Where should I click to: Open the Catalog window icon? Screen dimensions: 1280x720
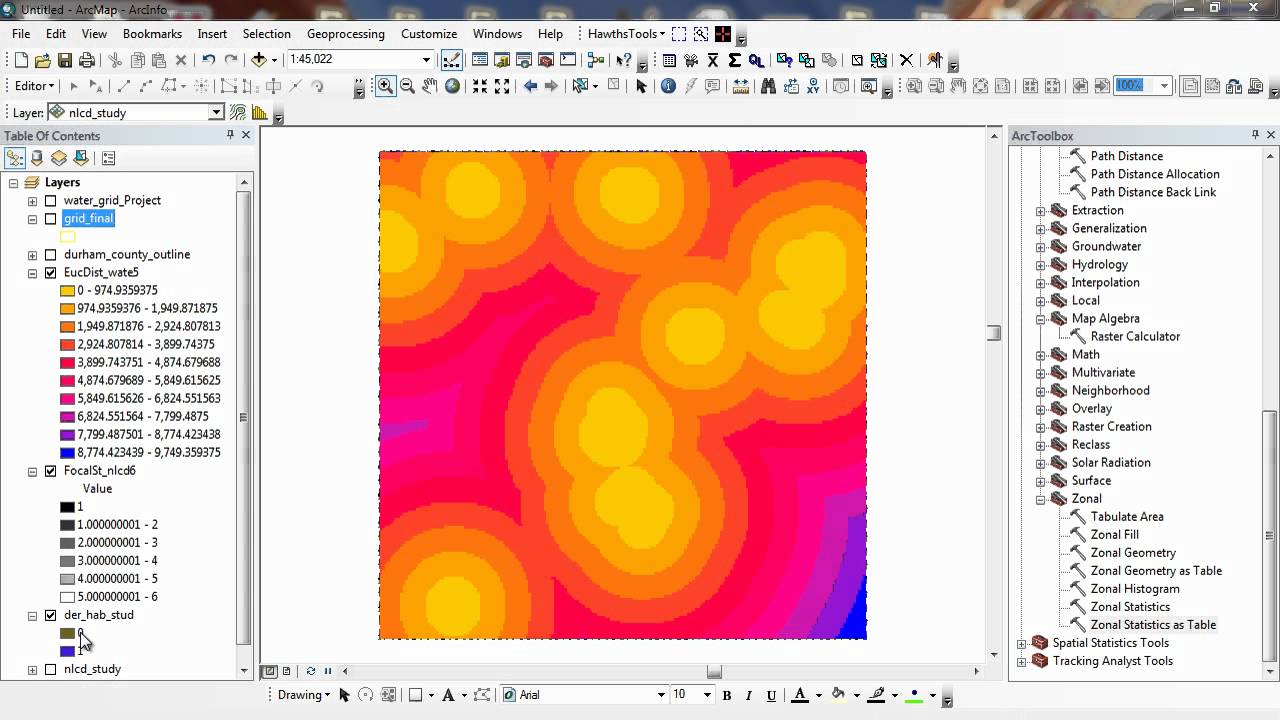(502, 60)
